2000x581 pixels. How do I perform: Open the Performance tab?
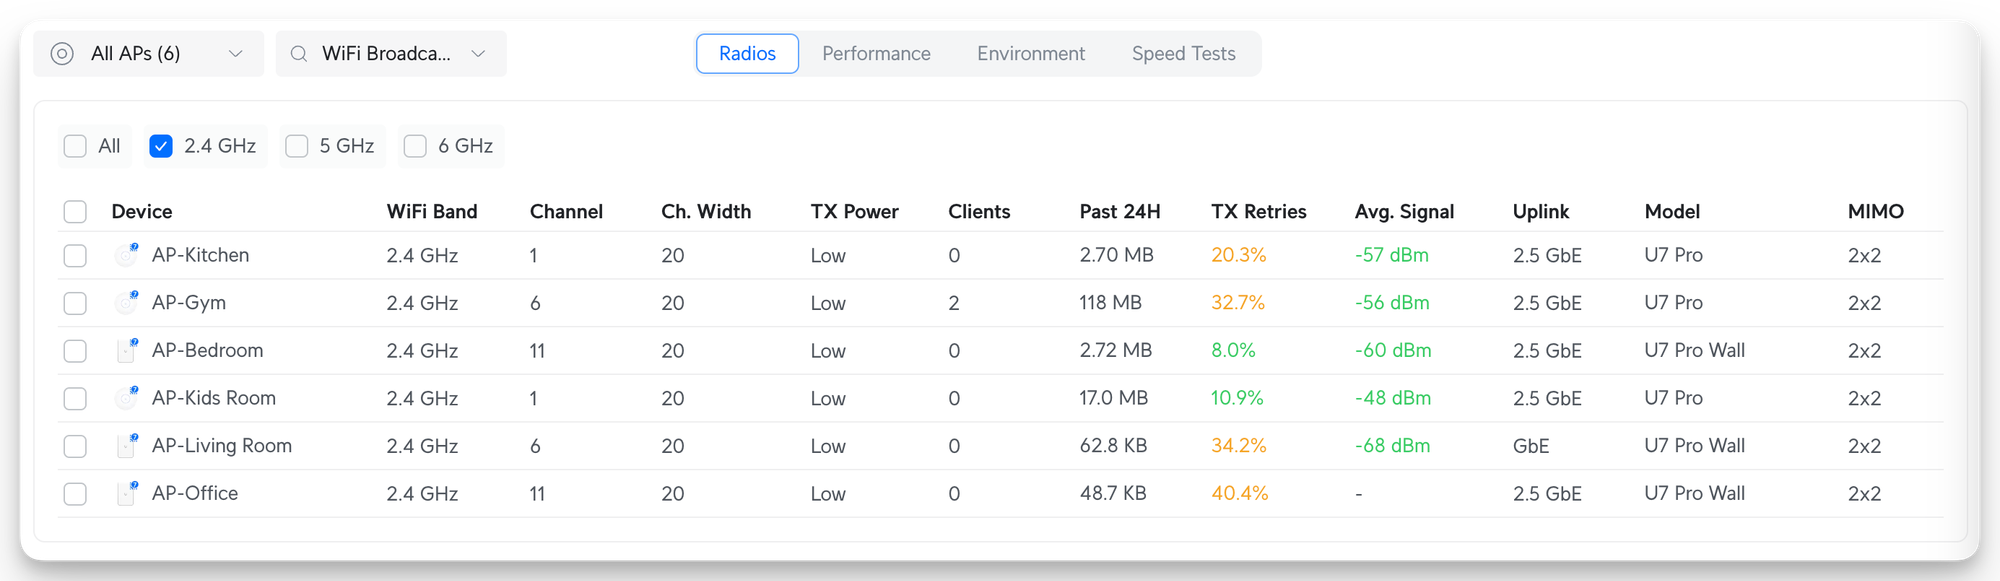(x=876, y=54)
